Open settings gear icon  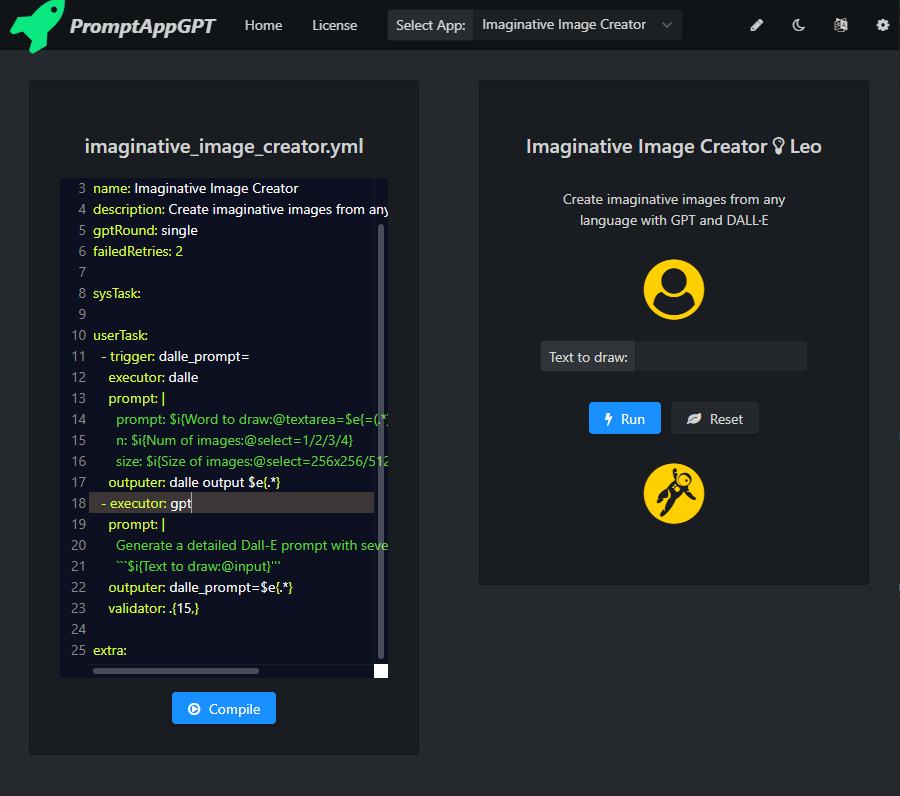coord(882,25)
